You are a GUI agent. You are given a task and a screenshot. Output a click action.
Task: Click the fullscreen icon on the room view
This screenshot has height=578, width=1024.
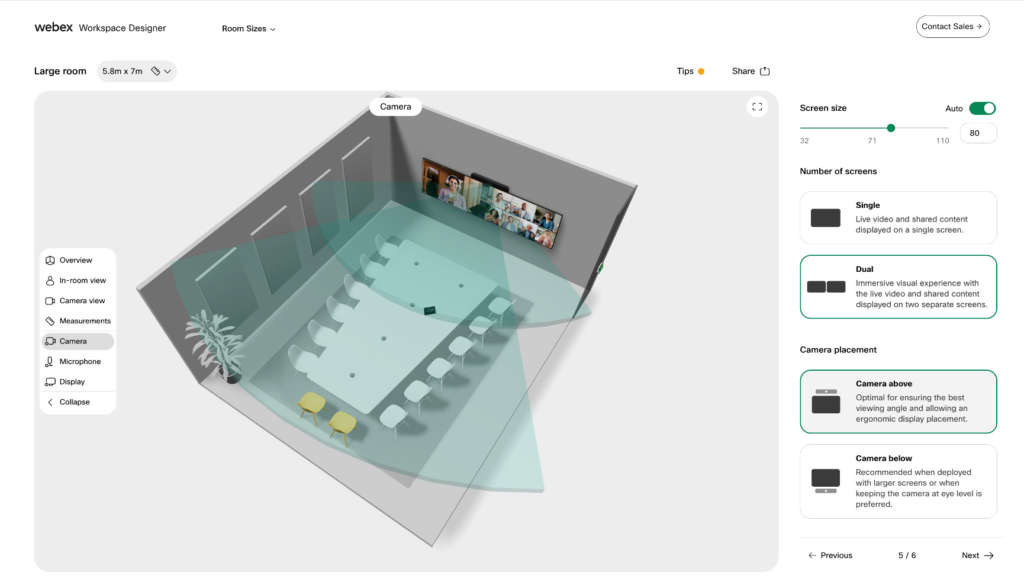pos(757,106)
